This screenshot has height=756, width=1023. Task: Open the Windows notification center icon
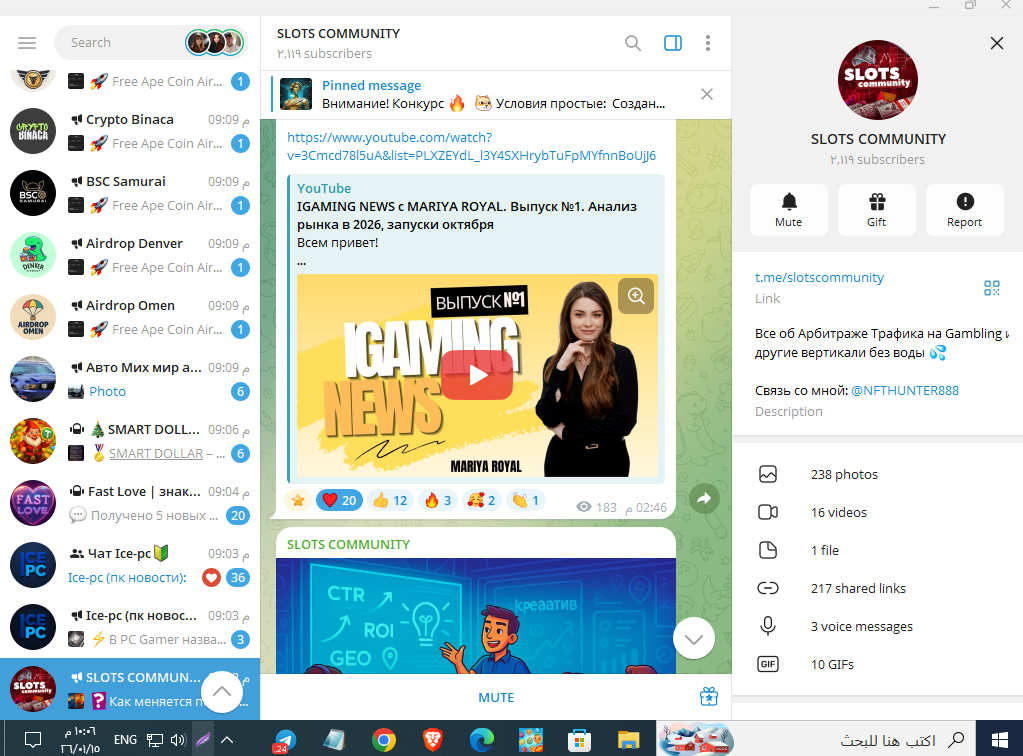tap(33, 740)
